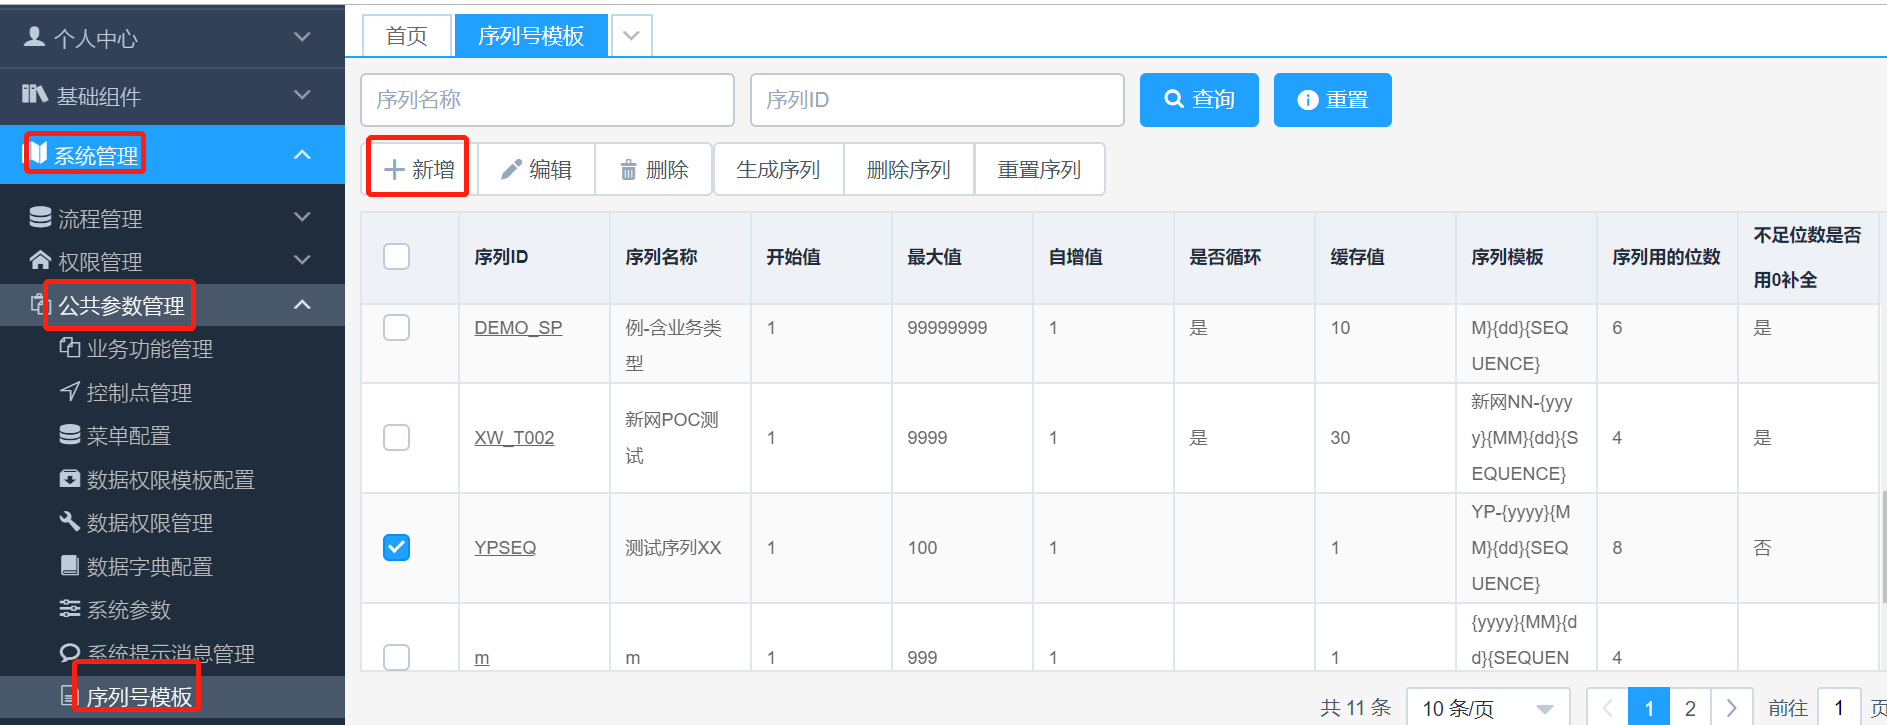Toggle the select-all header checkbox
Viewport: 1887px width, 725px height.
(x=397, y=257)
